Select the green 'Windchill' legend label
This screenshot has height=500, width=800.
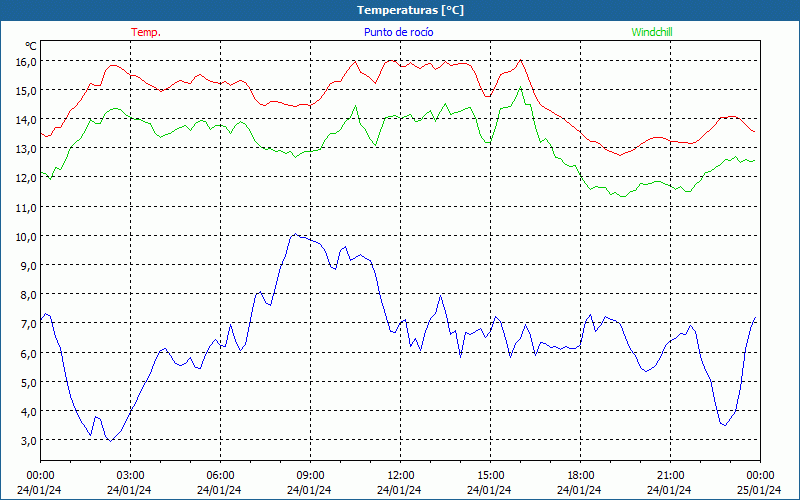pos(652,32)
